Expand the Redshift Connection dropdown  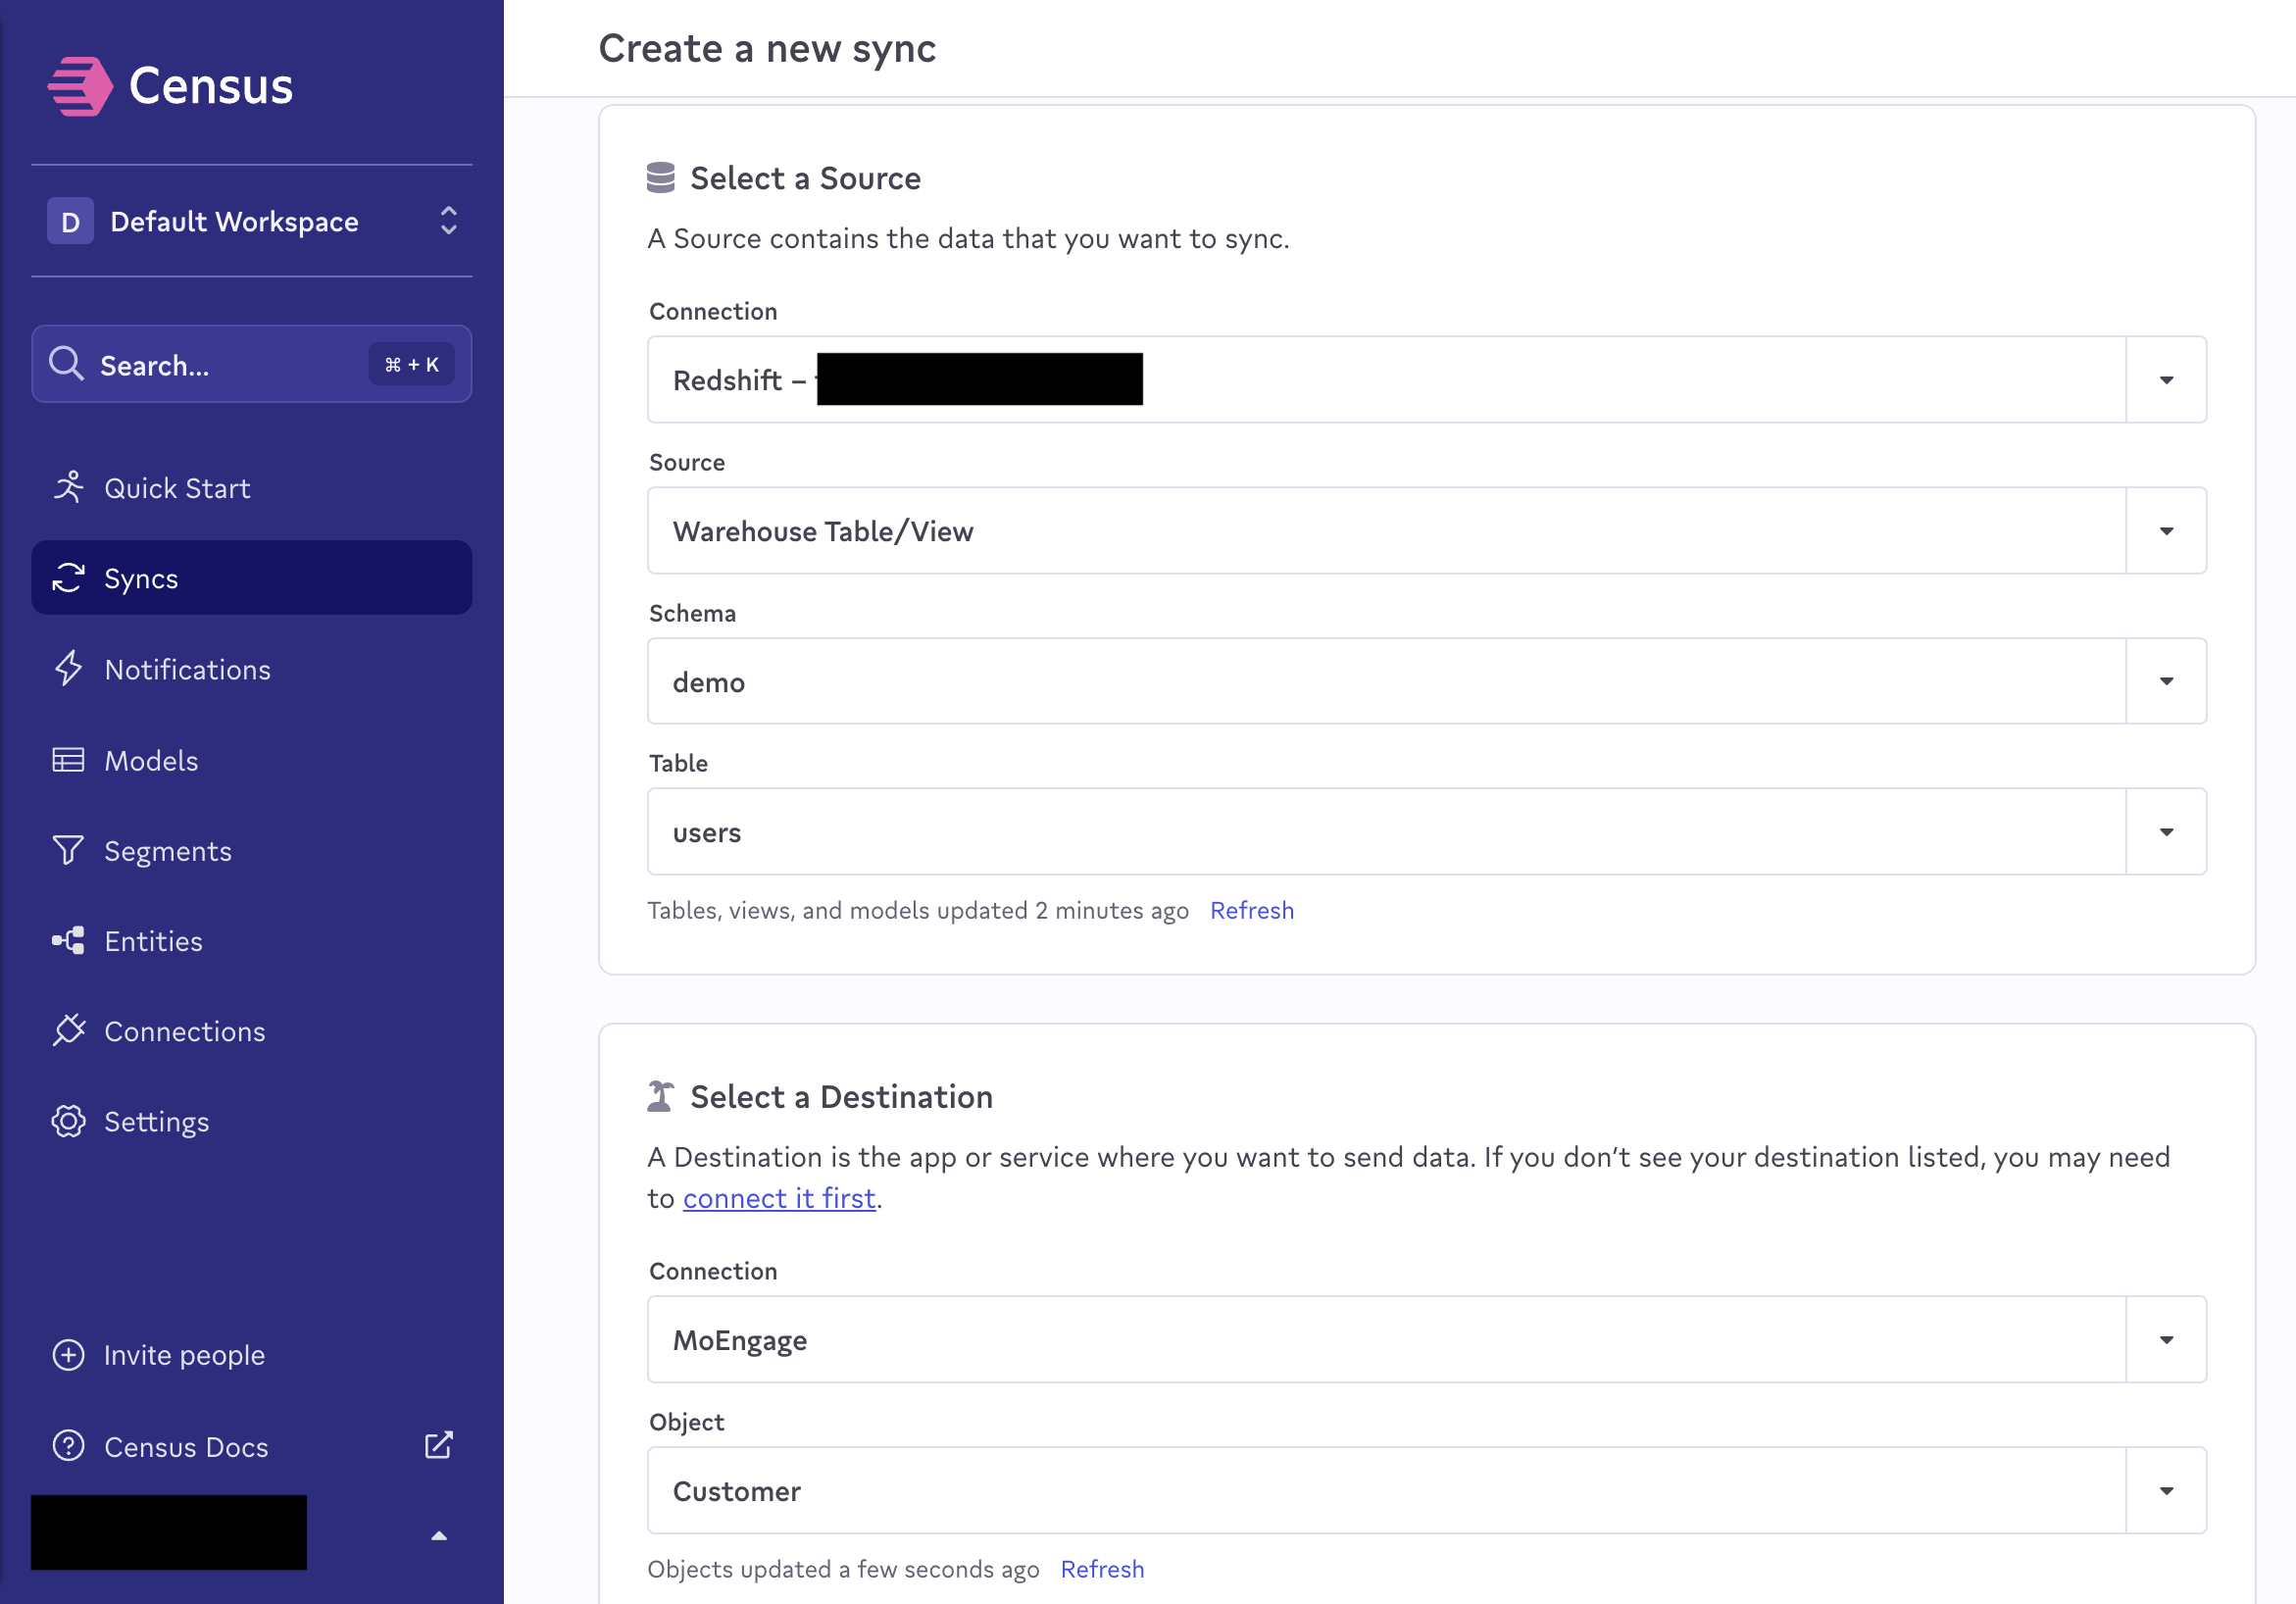[x=2165, y=379]
